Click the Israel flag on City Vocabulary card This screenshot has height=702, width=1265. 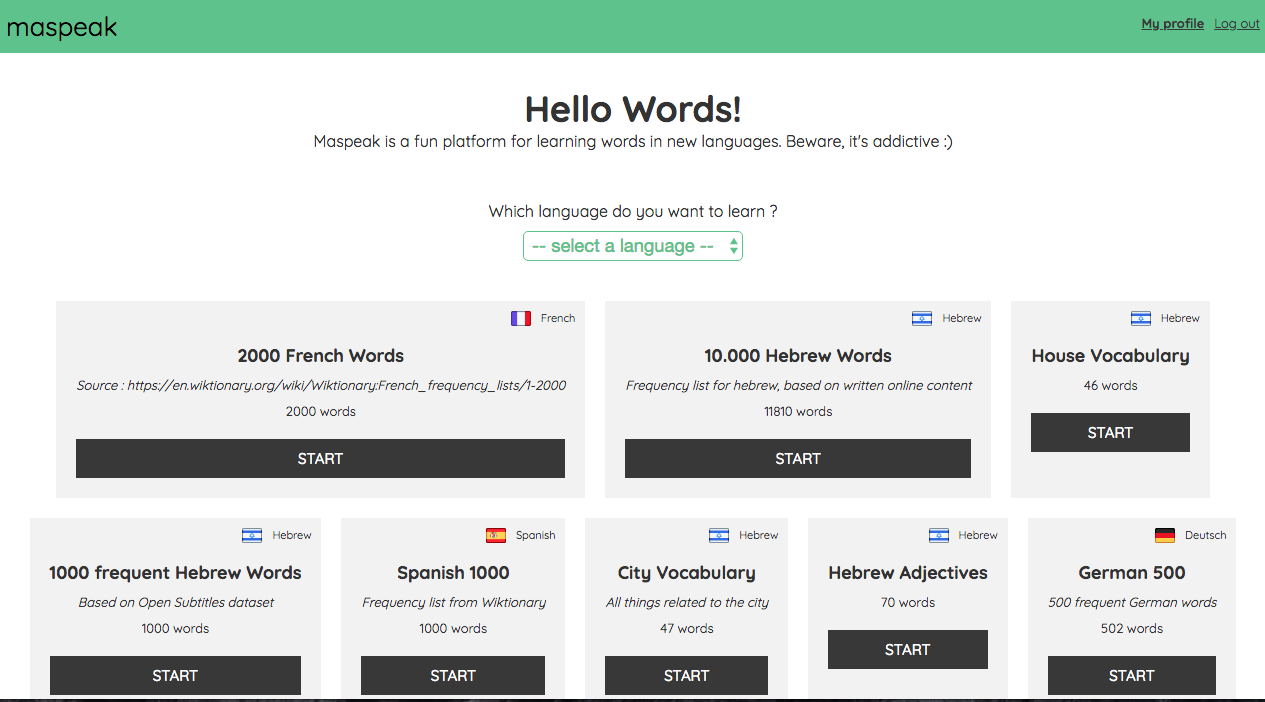tap(719, 535)
